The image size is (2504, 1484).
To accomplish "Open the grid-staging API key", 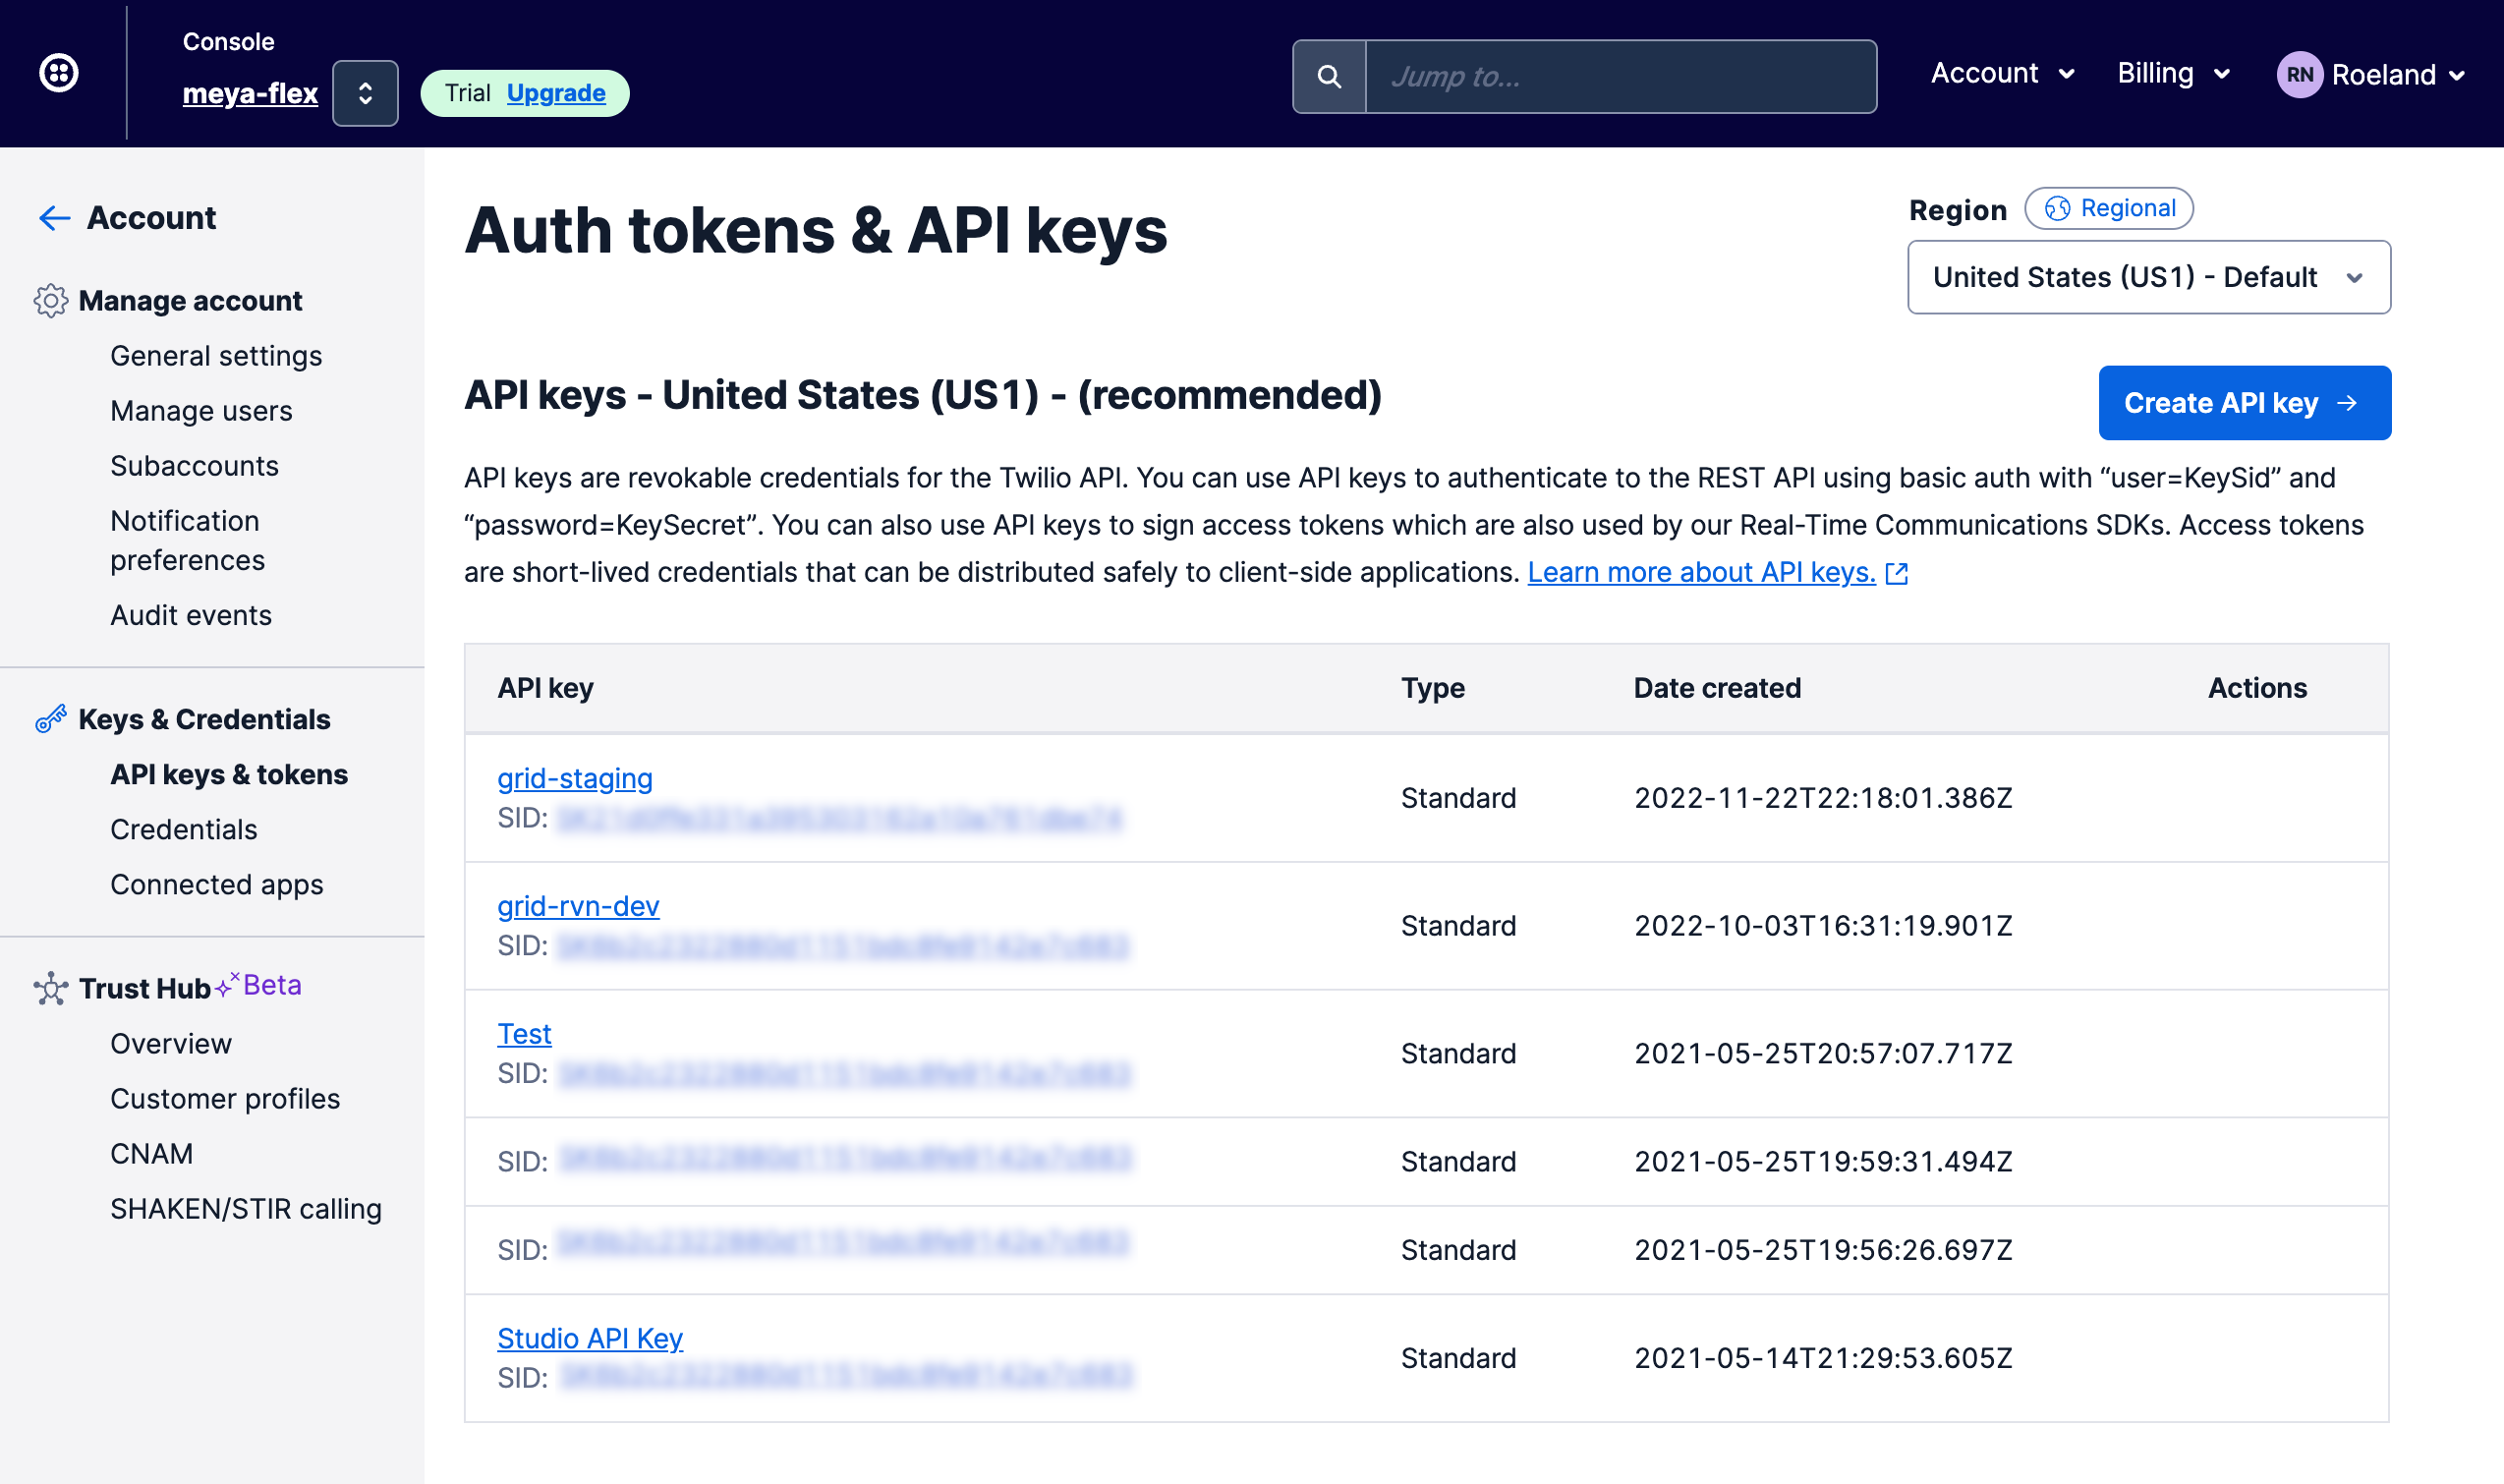I will (x=575, y=778).
